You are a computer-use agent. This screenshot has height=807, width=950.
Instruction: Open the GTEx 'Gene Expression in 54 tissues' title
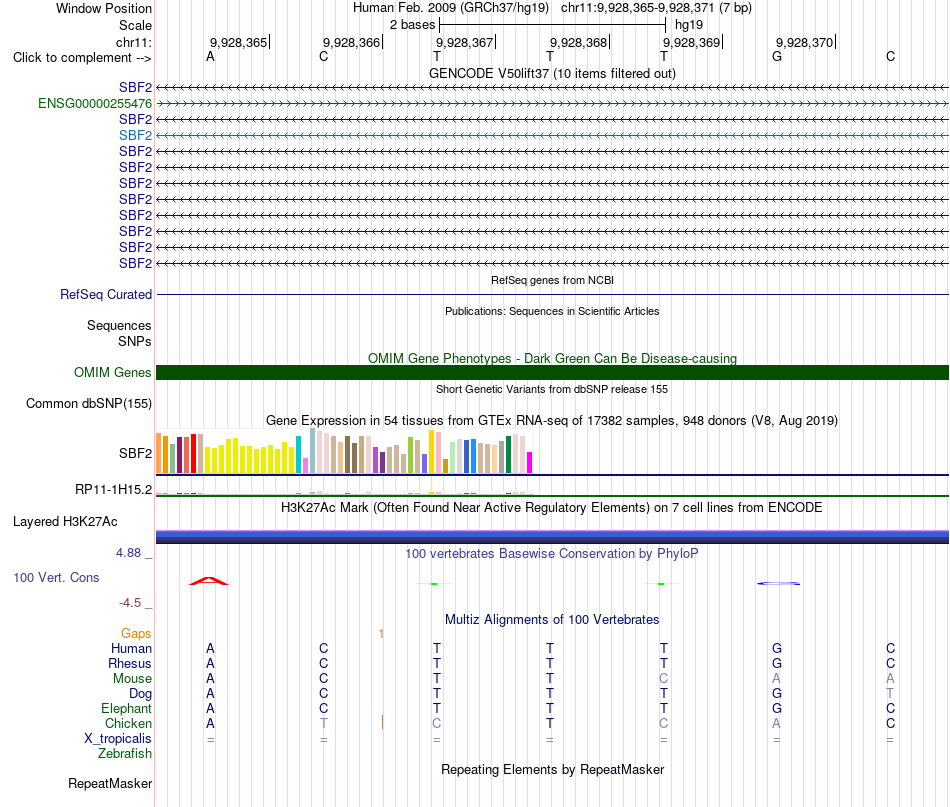click(x=552, y=420)
